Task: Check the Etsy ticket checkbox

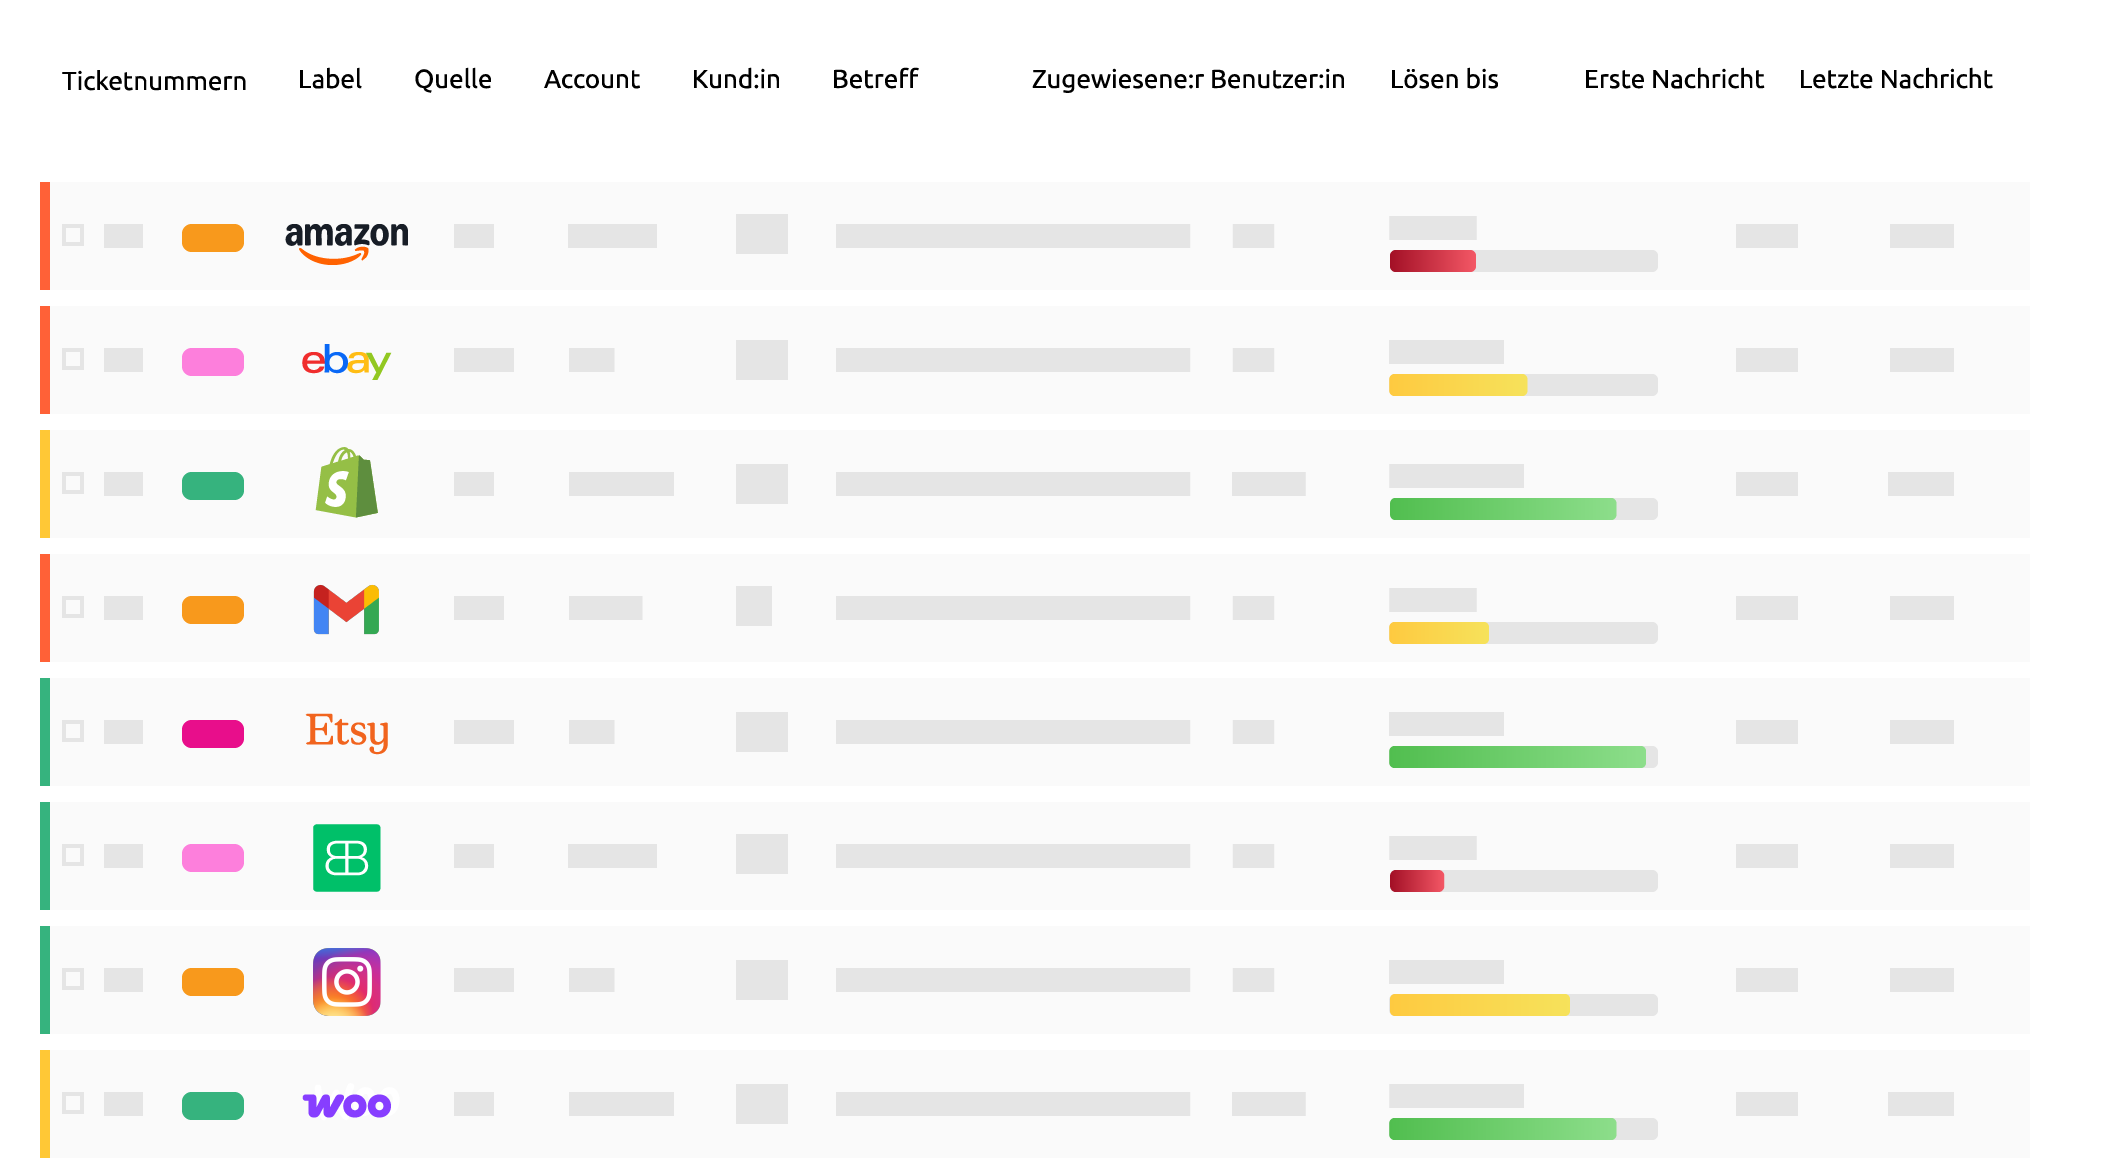Action: (x=73, y=731)
